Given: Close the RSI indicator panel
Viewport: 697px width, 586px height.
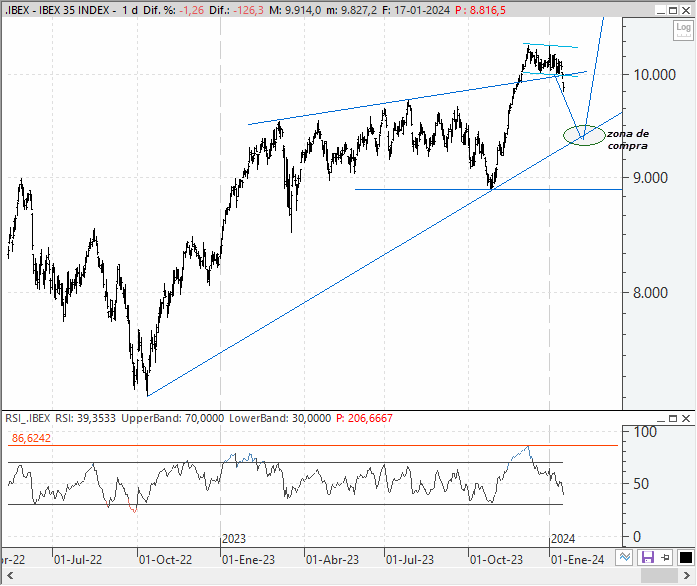Looking at the screenshot, I should 686,418.
